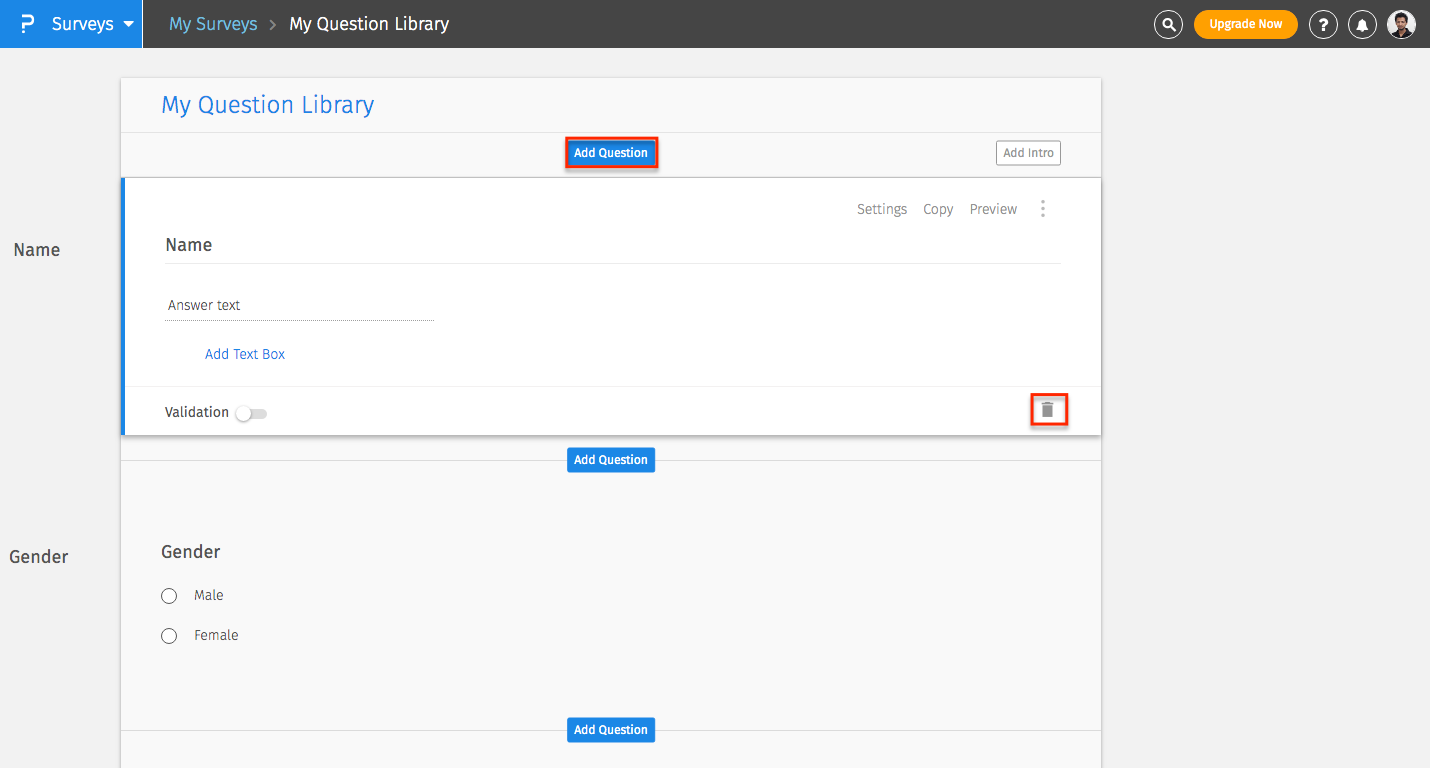This screenshot has width=1430, height=768.
Task: Open the three-dot more options menu
Action: tap(1043, 208)
